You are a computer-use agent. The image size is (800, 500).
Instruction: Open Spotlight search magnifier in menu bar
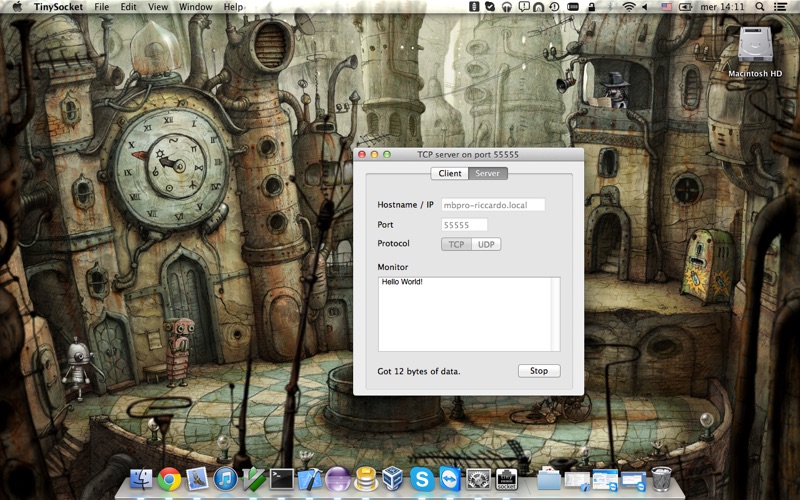(760, 7)
